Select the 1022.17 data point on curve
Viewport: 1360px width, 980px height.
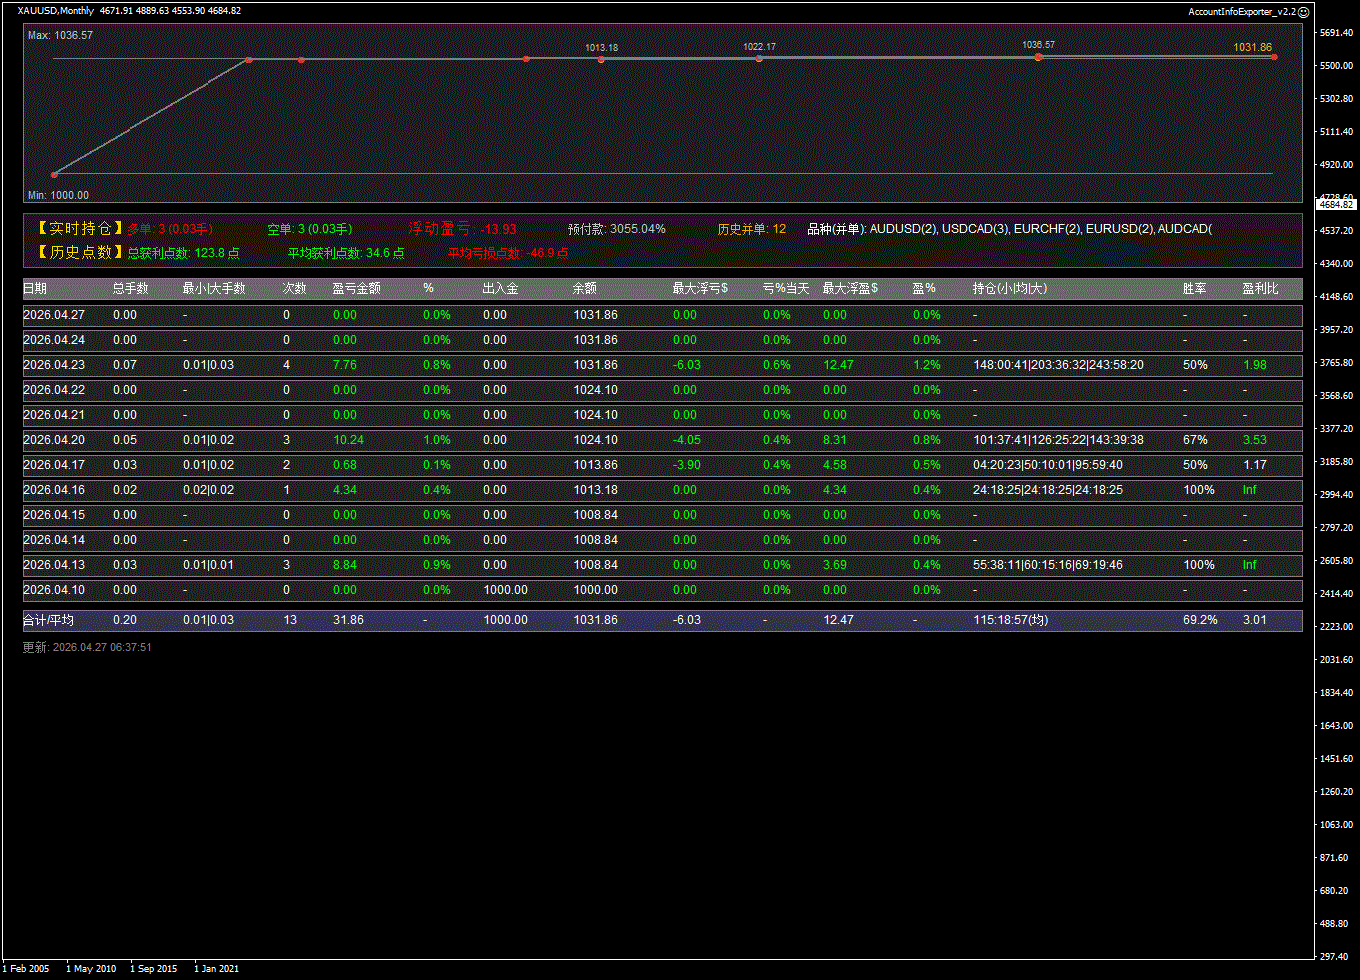[759, 59]
